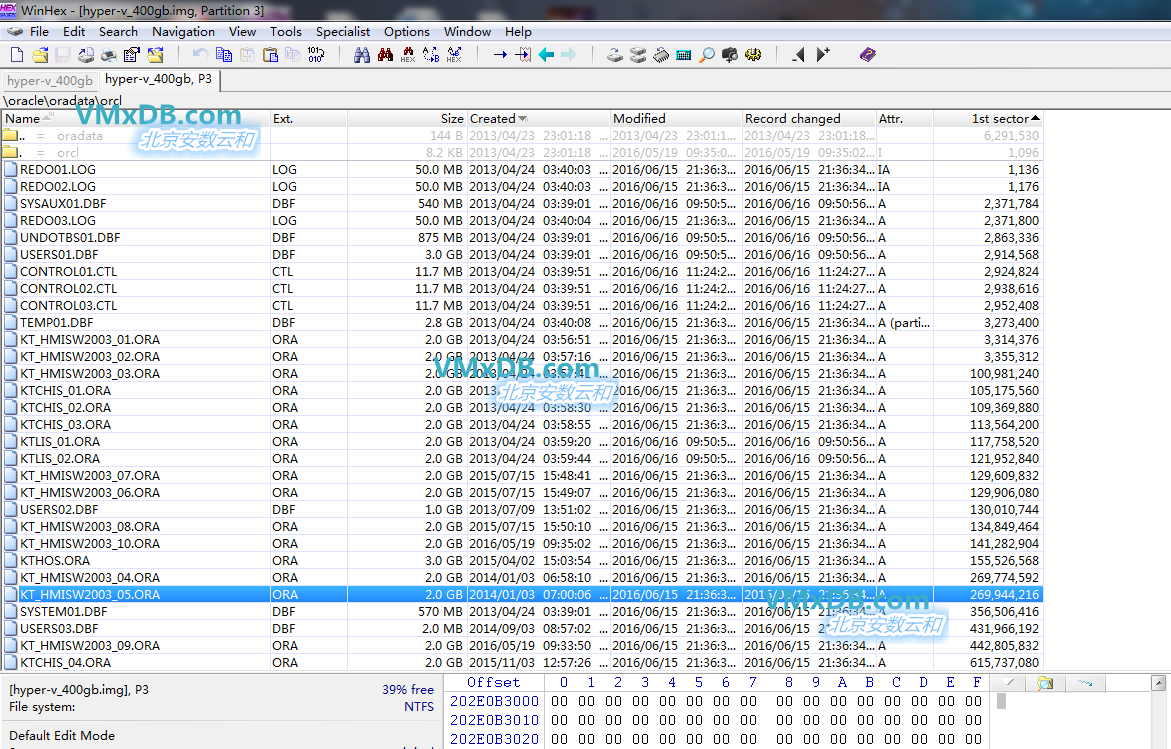Click the Paste clipboard icon
The height and width of the screenshot is (749, 1171).
pos(270,55)
